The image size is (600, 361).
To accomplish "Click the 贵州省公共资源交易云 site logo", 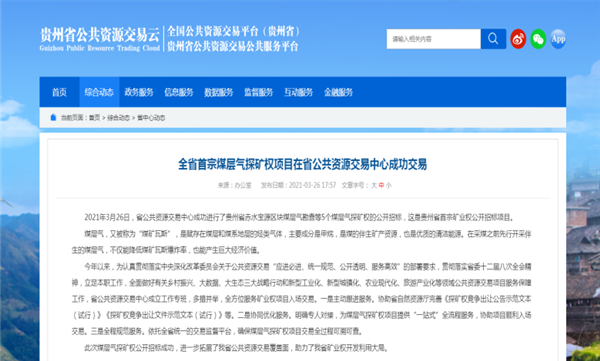I will [x=99, y=39].
